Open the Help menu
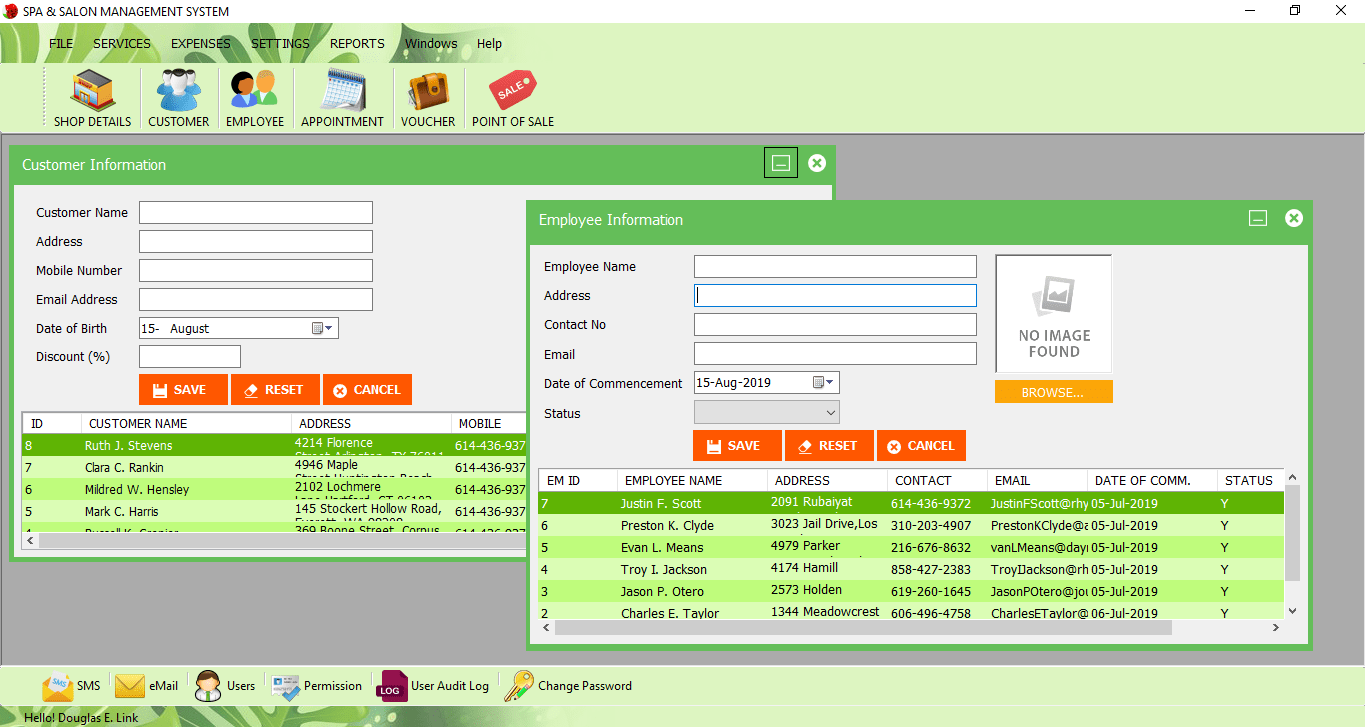Viewport: 1365px width, 727px height. click(489, 44)
